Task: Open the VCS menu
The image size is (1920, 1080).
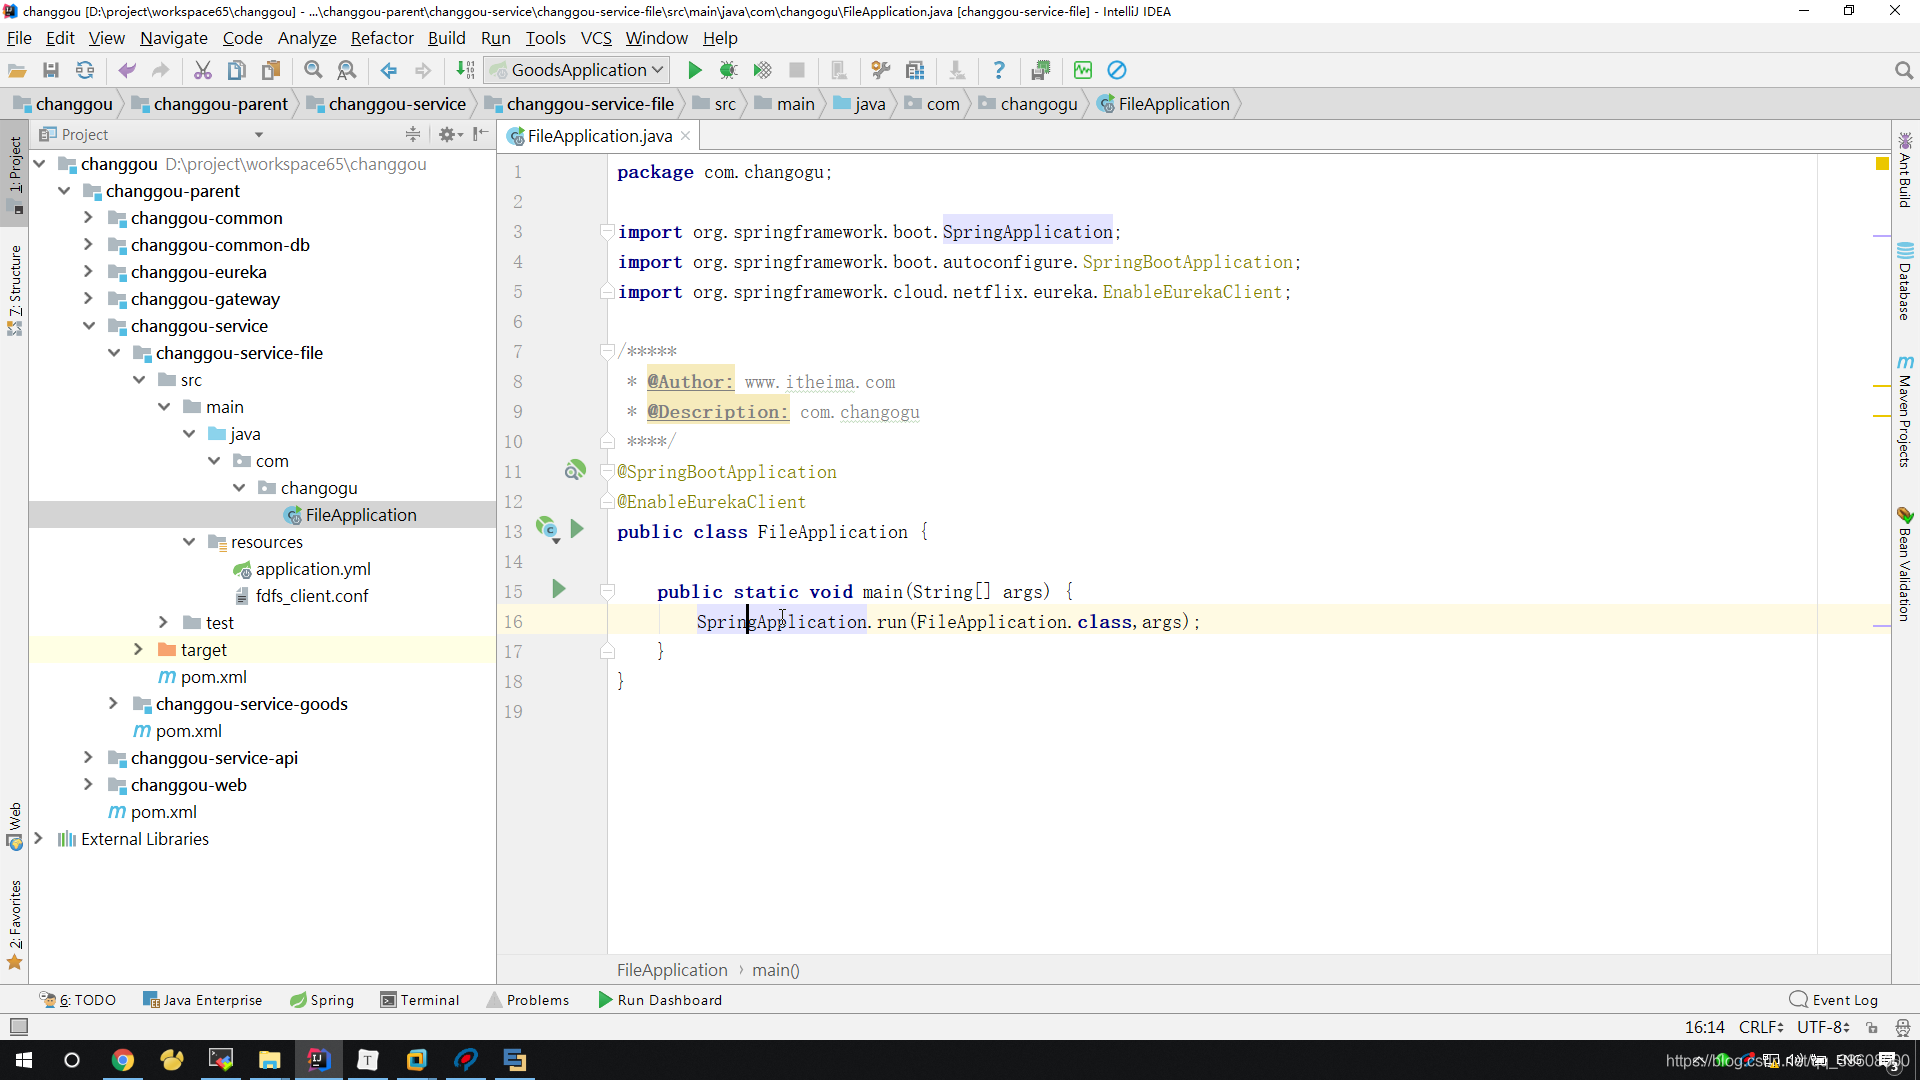Action: tap(596, 38)
